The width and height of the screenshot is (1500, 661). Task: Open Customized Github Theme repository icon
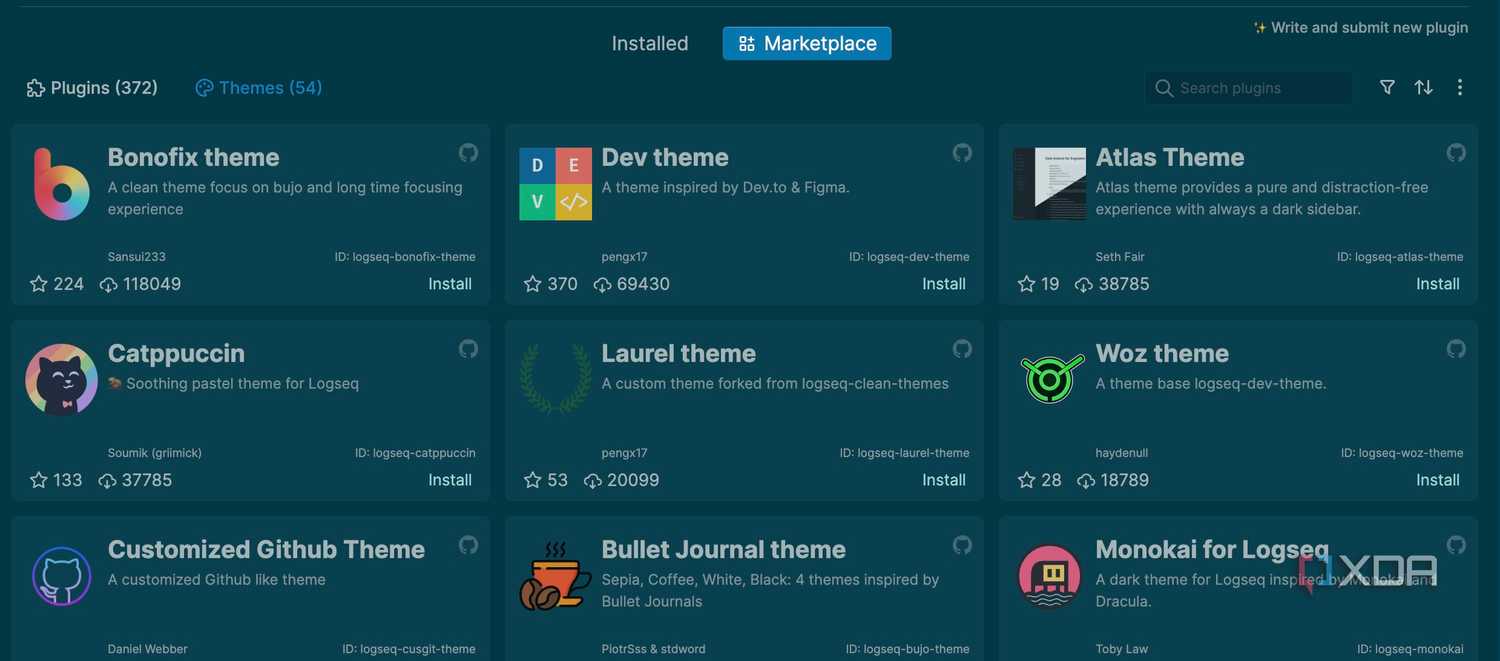(x=468, y=545)
